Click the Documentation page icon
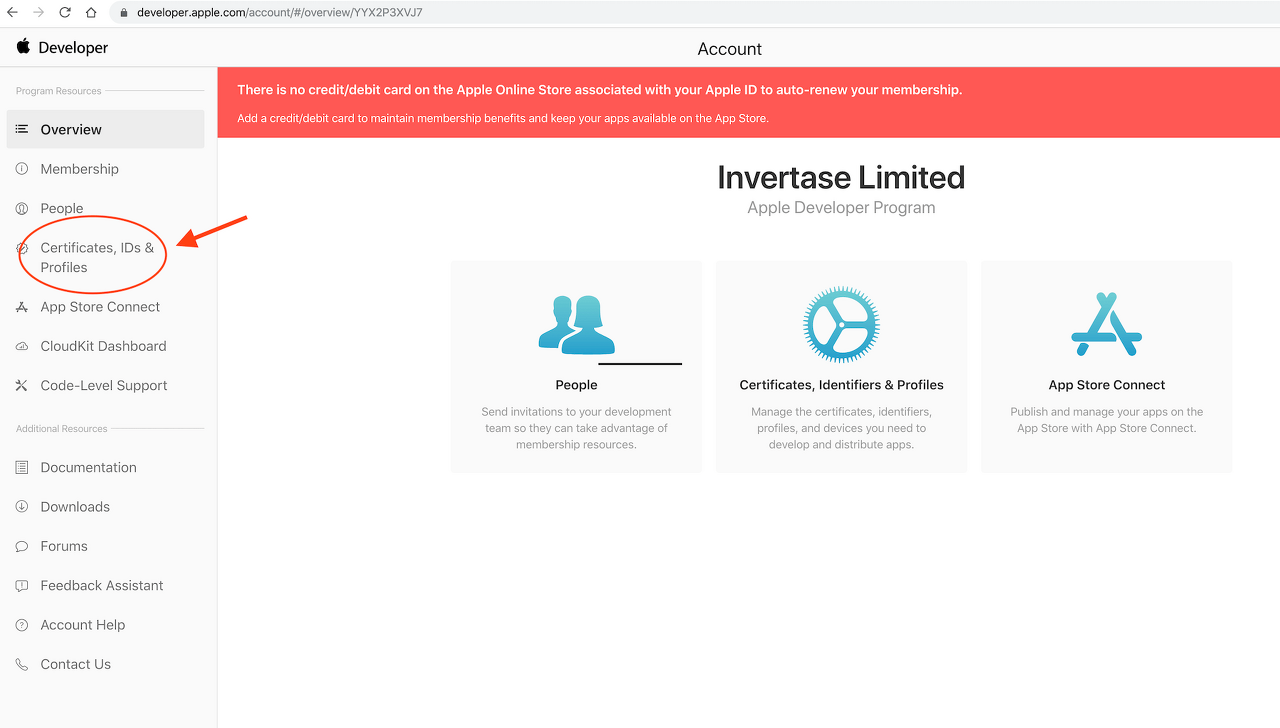The image size is (1280, 728). click(x=22, y=467)
